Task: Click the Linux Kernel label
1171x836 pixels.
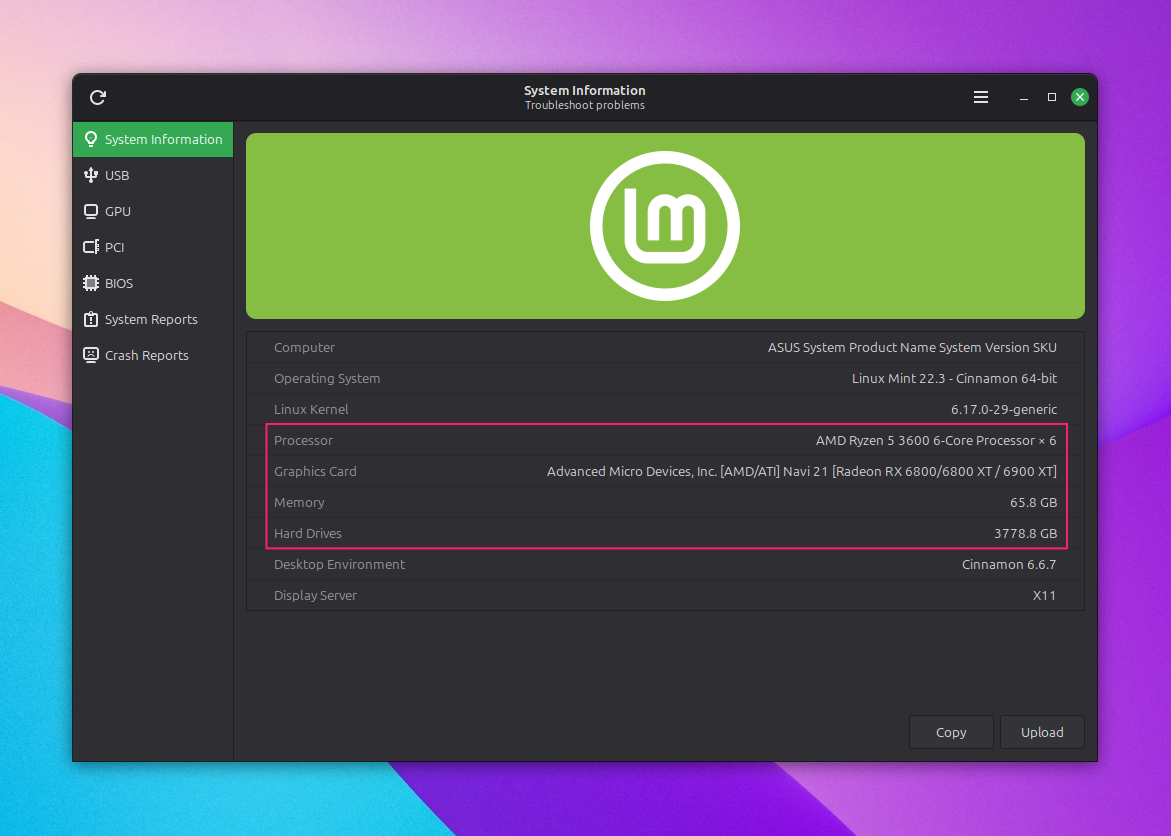Action: (311, 409)
